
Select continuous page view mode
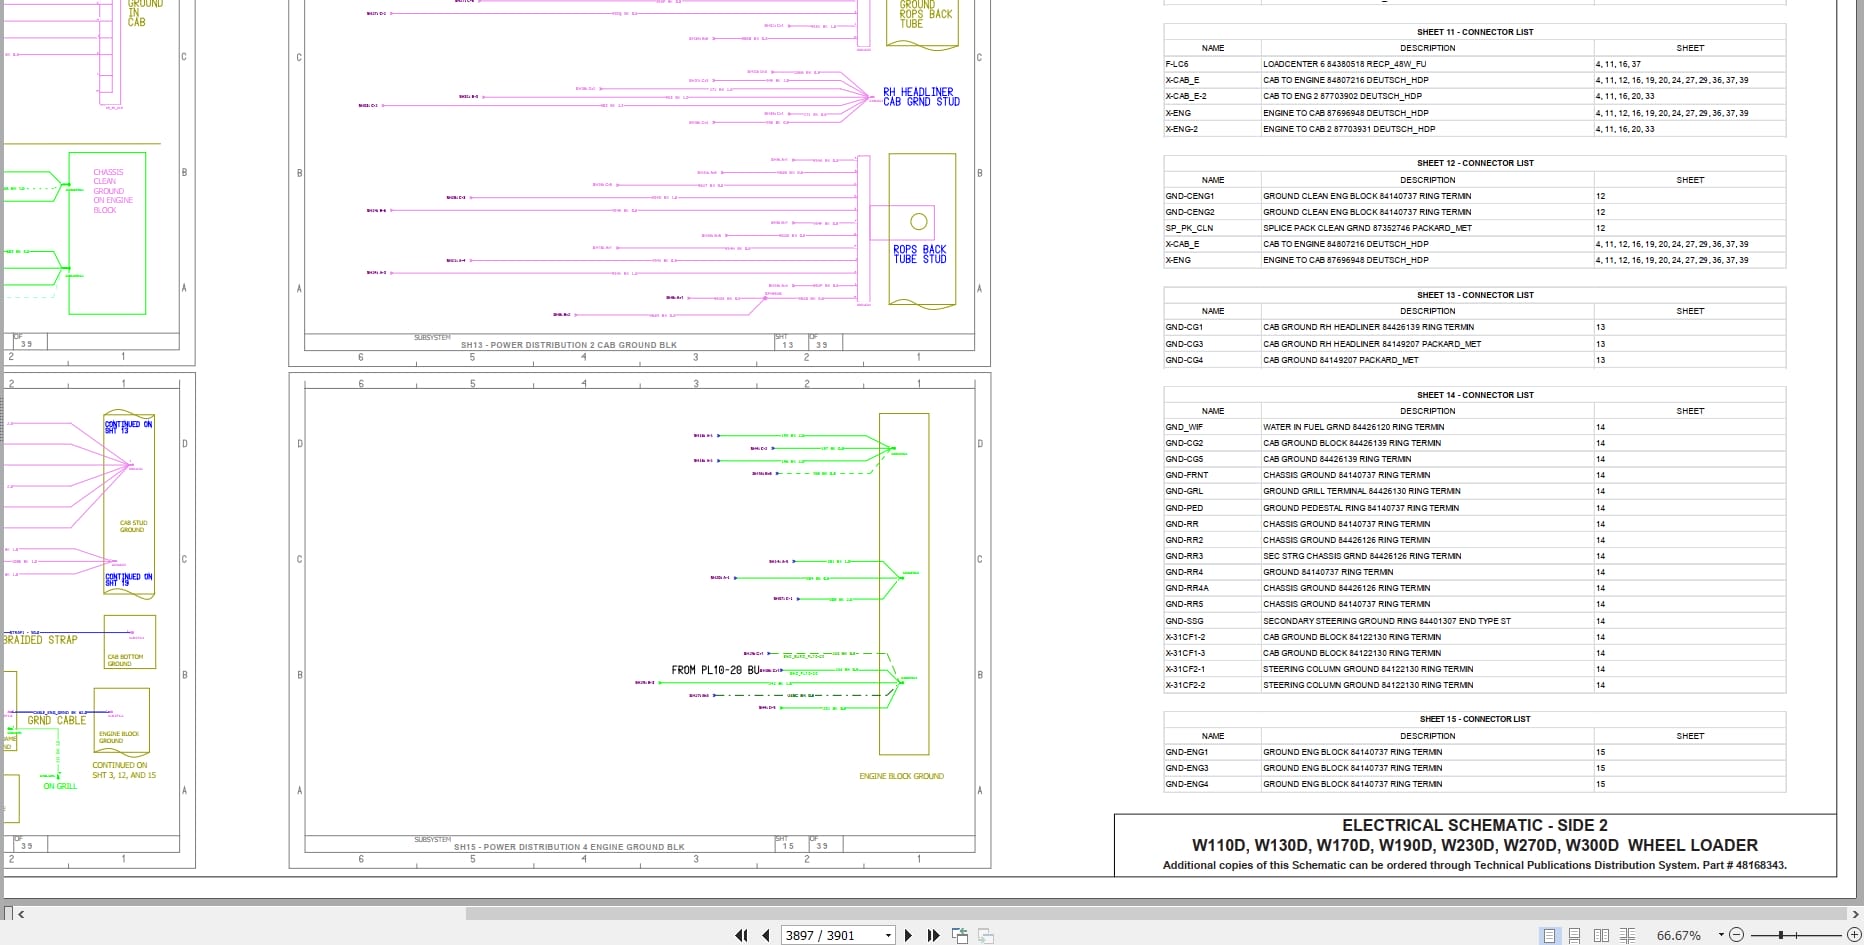(x=1574, y=935)
